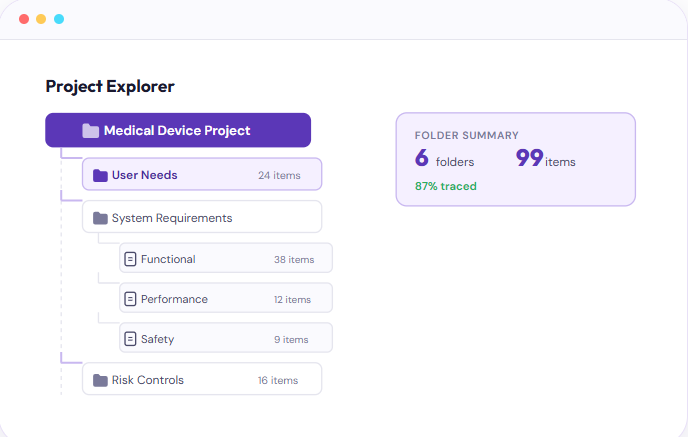The image size is (688, 437).
Task: Select the Safety requirements item
Action: point(157,339)
